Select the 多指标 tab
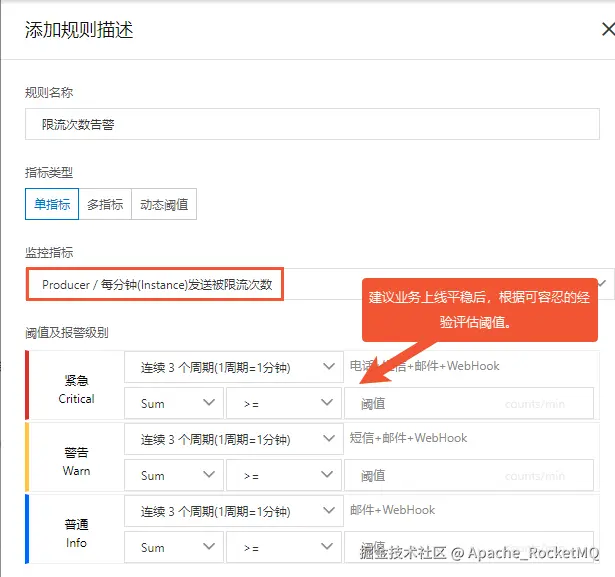 105,204
